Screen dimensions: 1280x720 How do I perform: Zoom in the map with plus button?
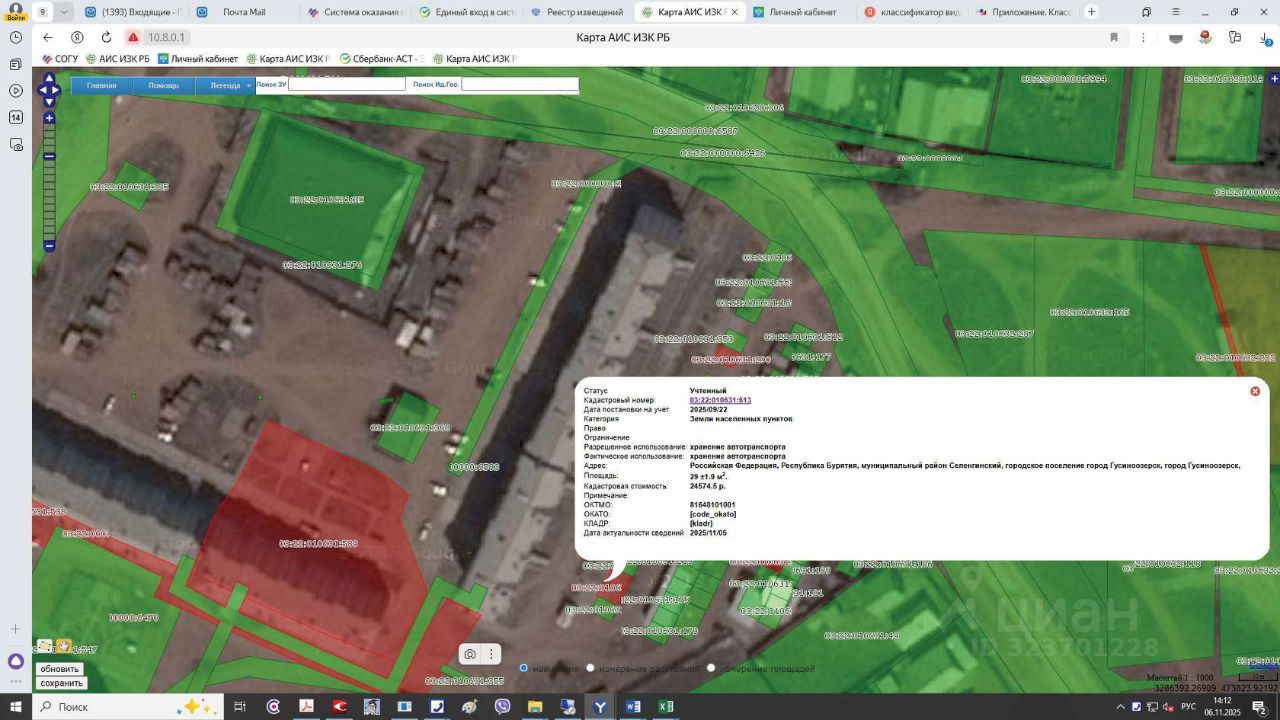(49, 118)
